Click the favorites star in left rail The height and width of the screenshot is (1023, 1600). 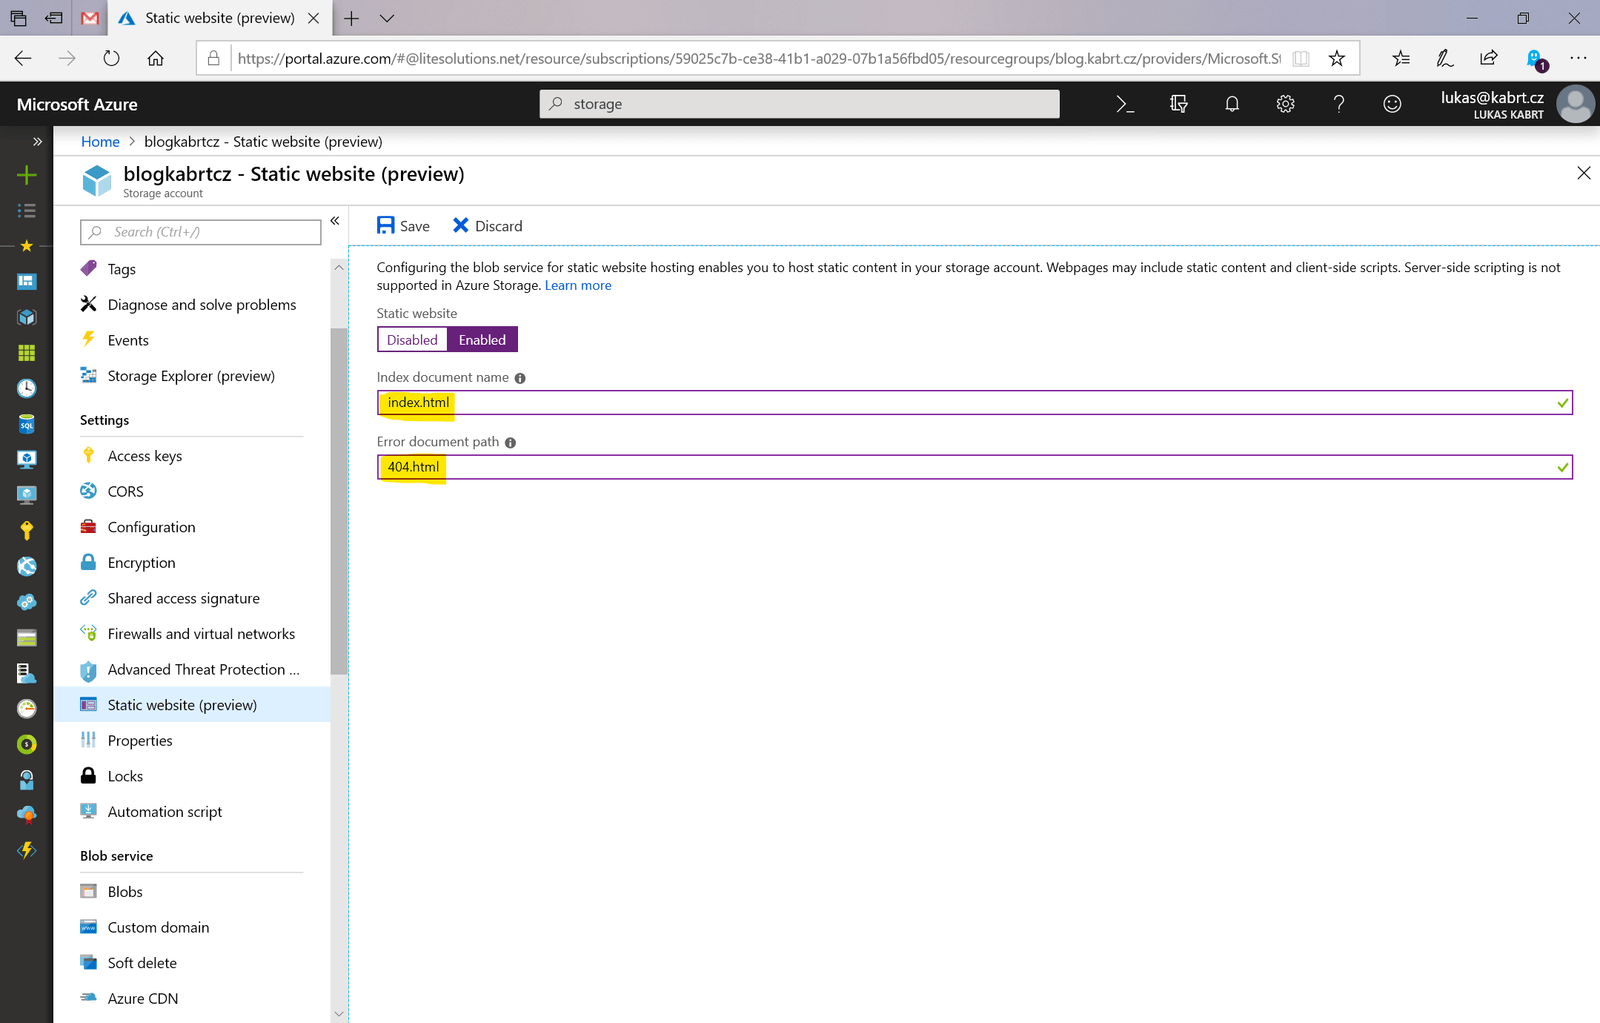coord(27,246)
